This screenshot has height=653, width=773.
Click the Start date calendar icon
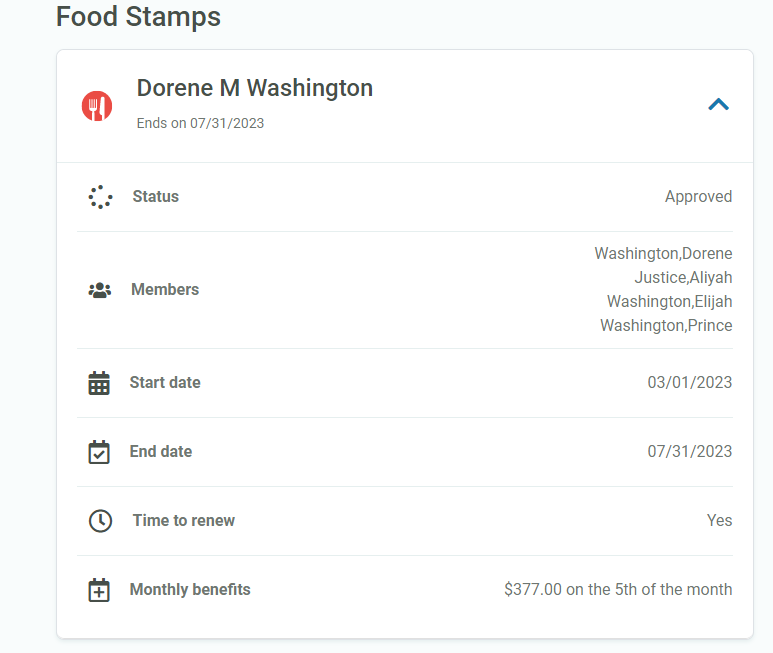pyautogui.click(x=99, y=383)
